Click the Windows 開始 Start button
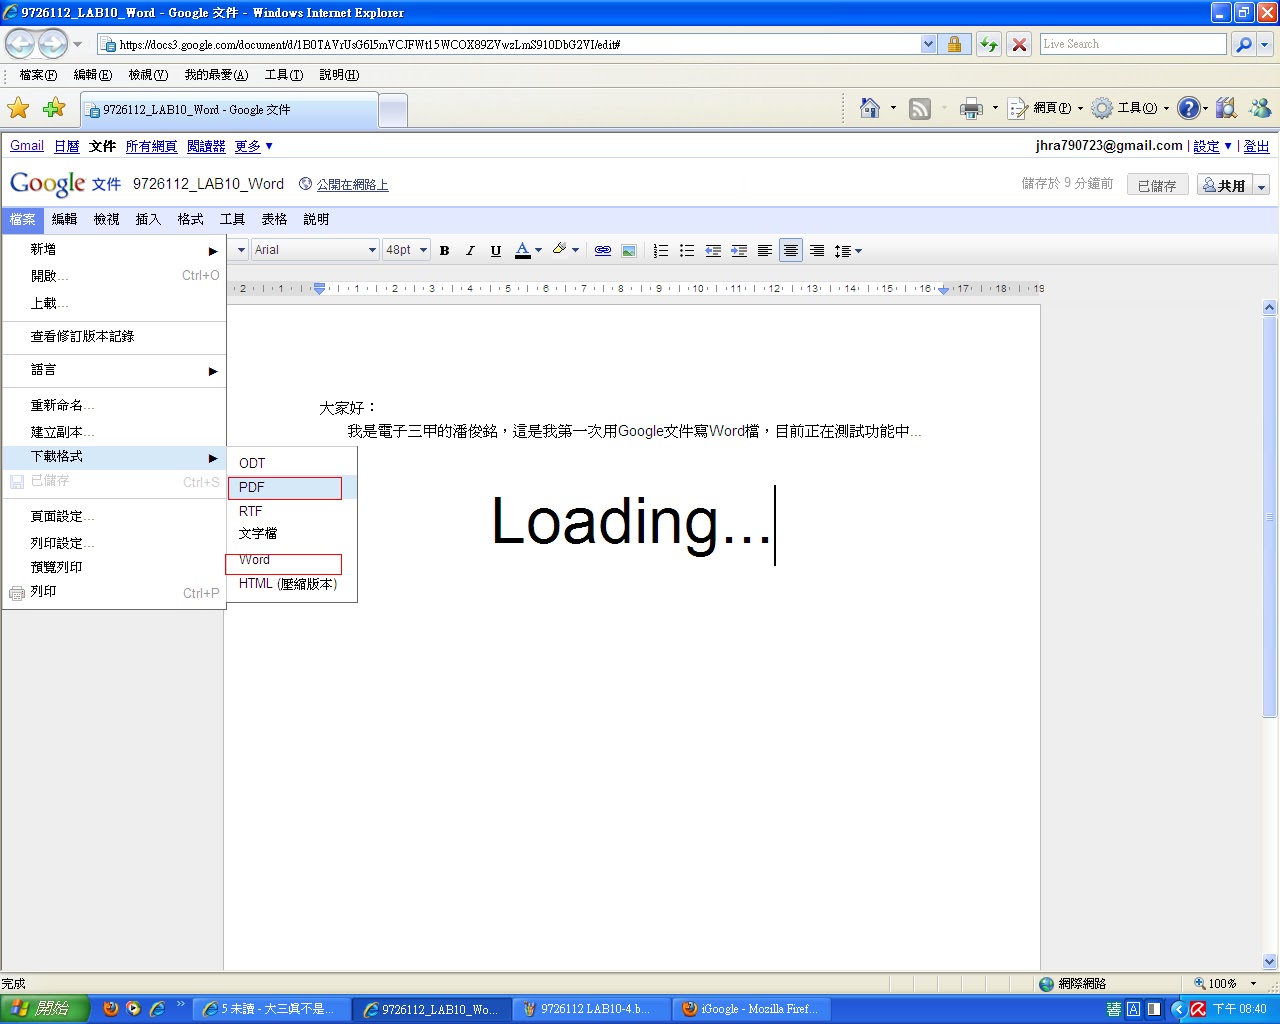The height and width of the screenshot is (1024, 1280). tap(44, 1009)
